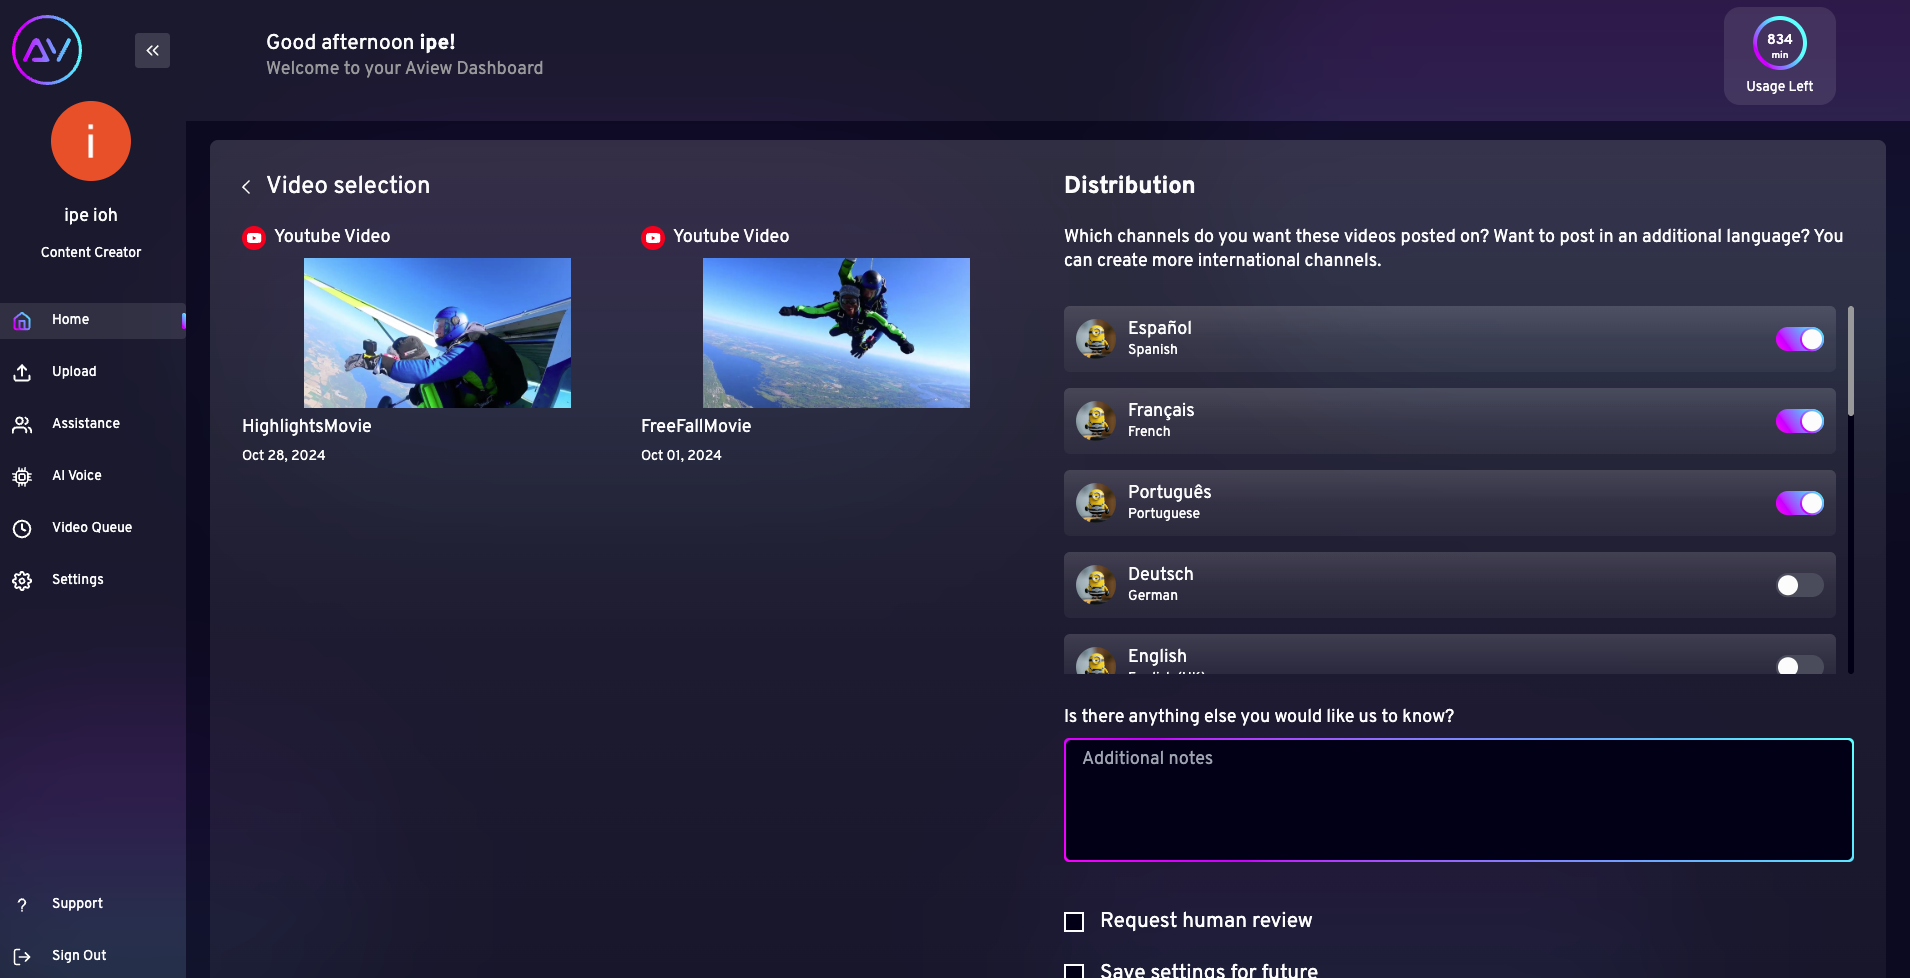Click YouTube icon above HighlightsMovie
Screen dimensions: 1910x978
[254, 237]
